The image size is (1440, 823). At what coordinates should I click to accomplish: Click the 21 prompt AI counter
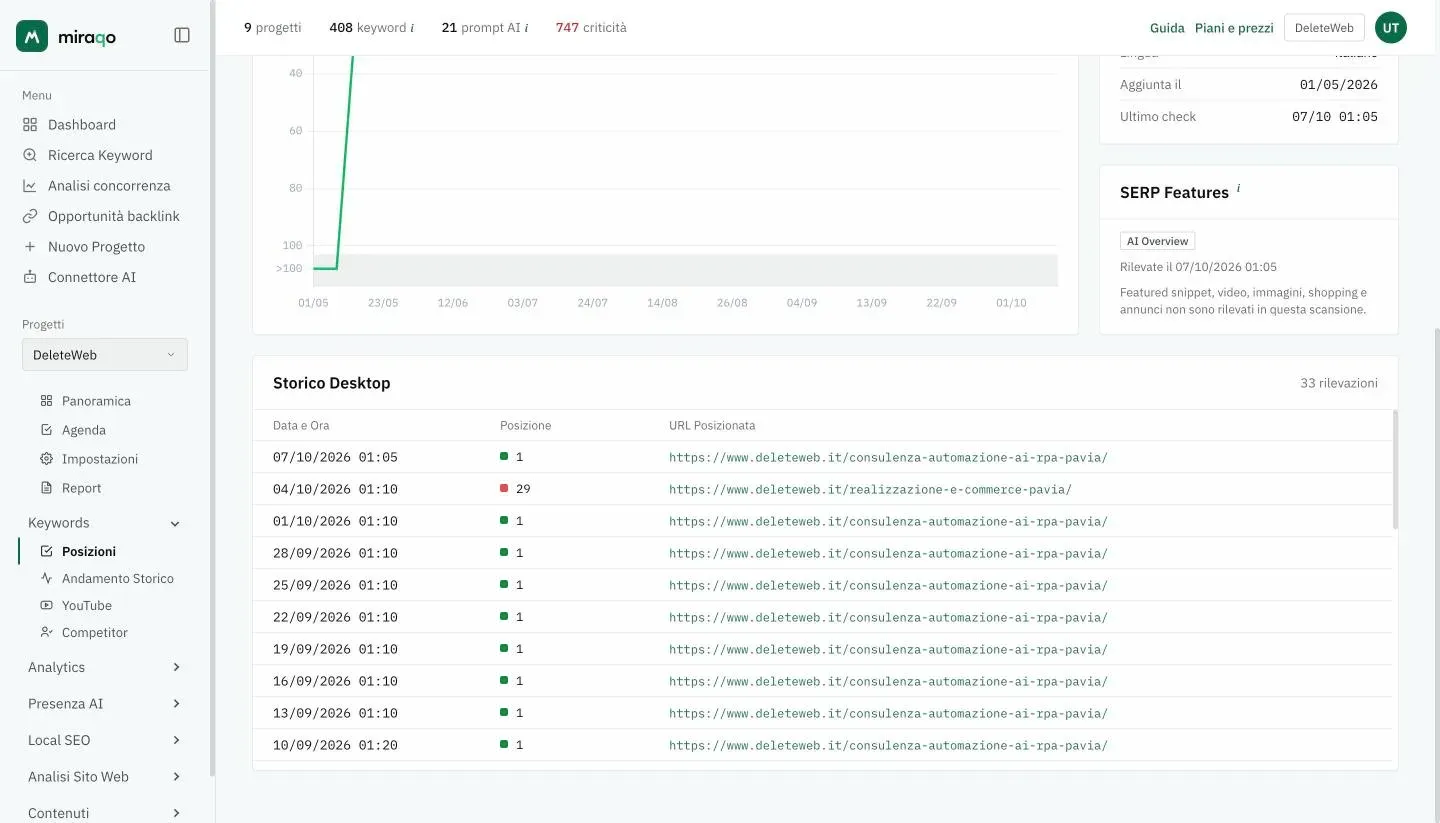pos(485,28)
